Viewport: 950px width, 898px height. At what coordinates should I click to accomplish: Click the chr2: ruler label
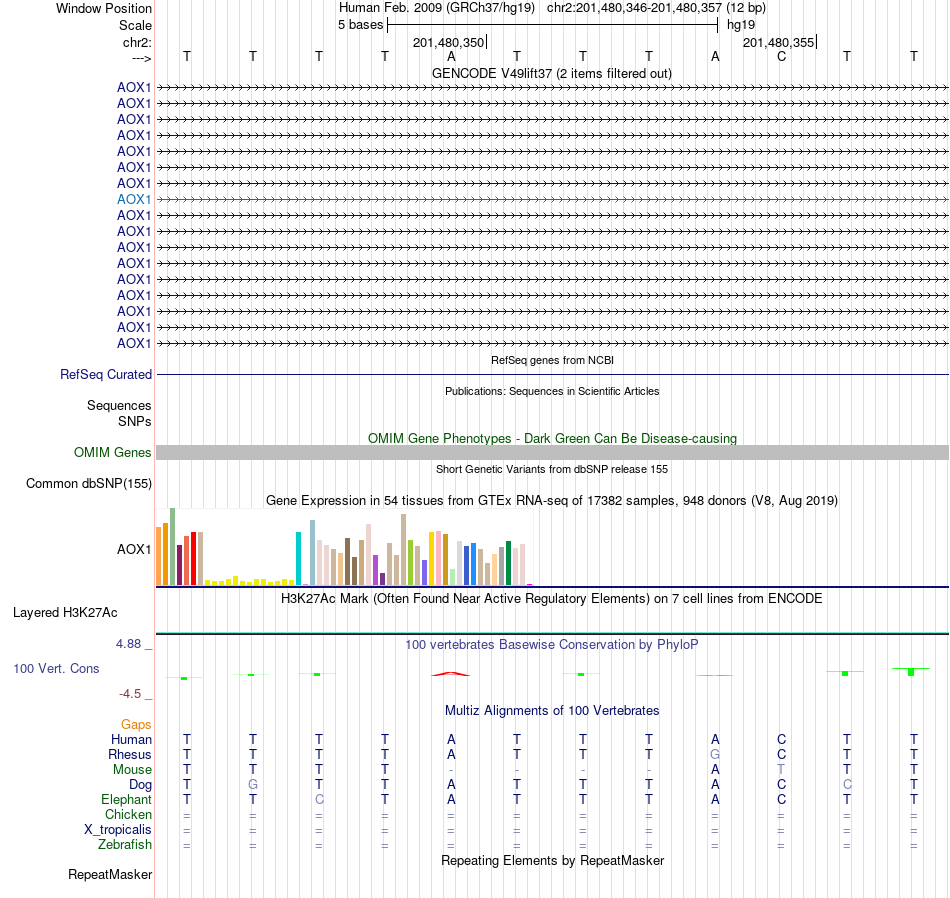click(137, 42)
